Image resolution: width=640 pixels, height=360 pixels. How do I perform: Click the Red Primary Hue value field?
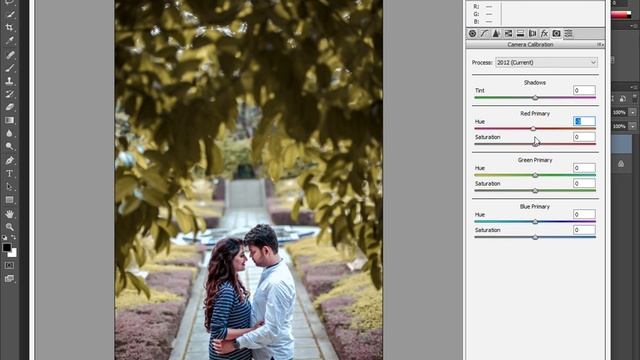point(584,121)
